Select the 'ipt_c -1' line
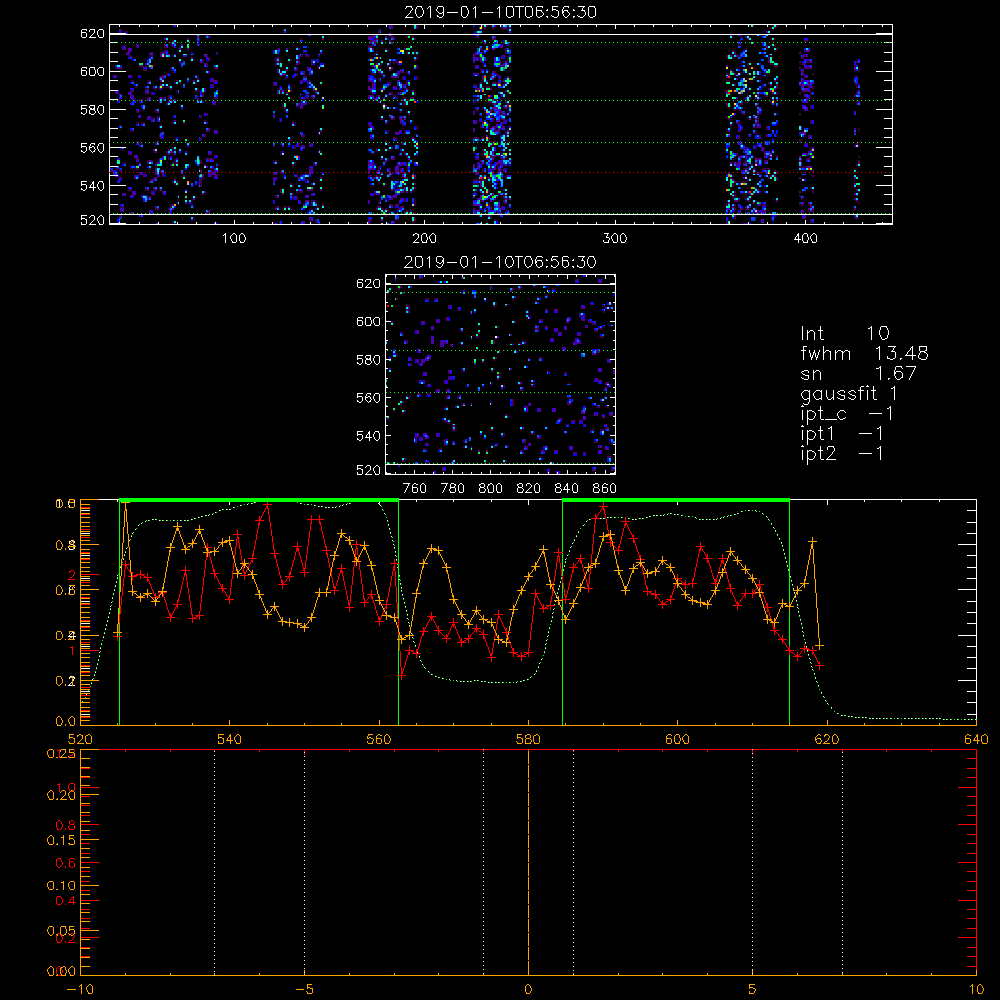 (847, 414)
